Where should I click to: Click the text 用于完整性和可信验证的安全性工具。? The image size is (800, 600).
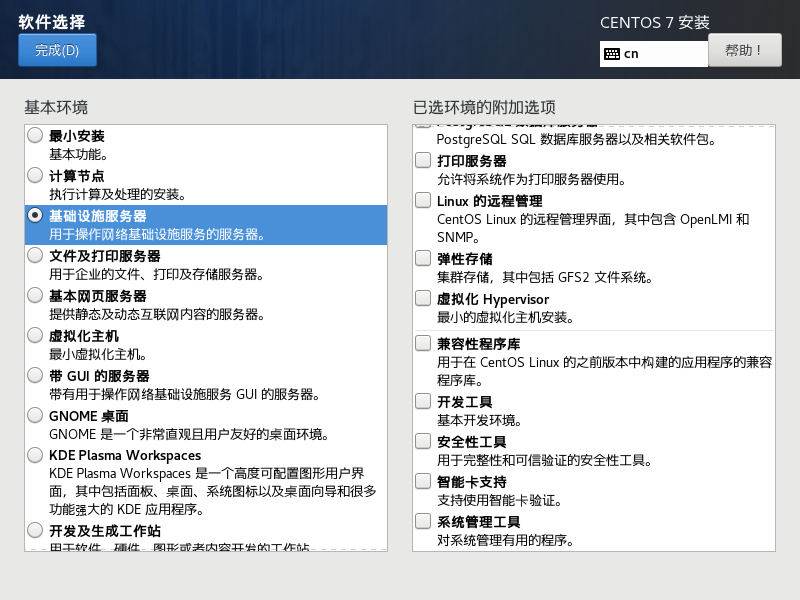coord(545,460)
